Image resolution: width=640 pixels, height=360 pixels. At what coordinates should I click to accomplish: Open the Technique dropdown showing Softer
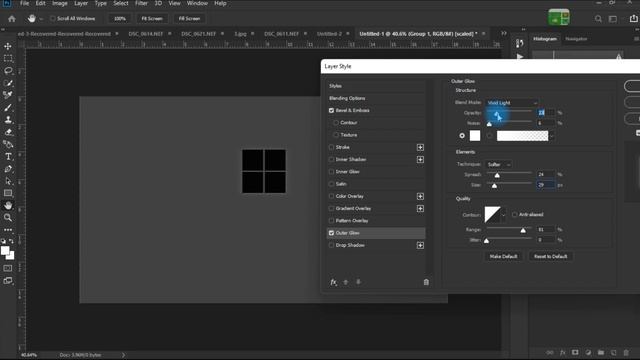[498, 164]
